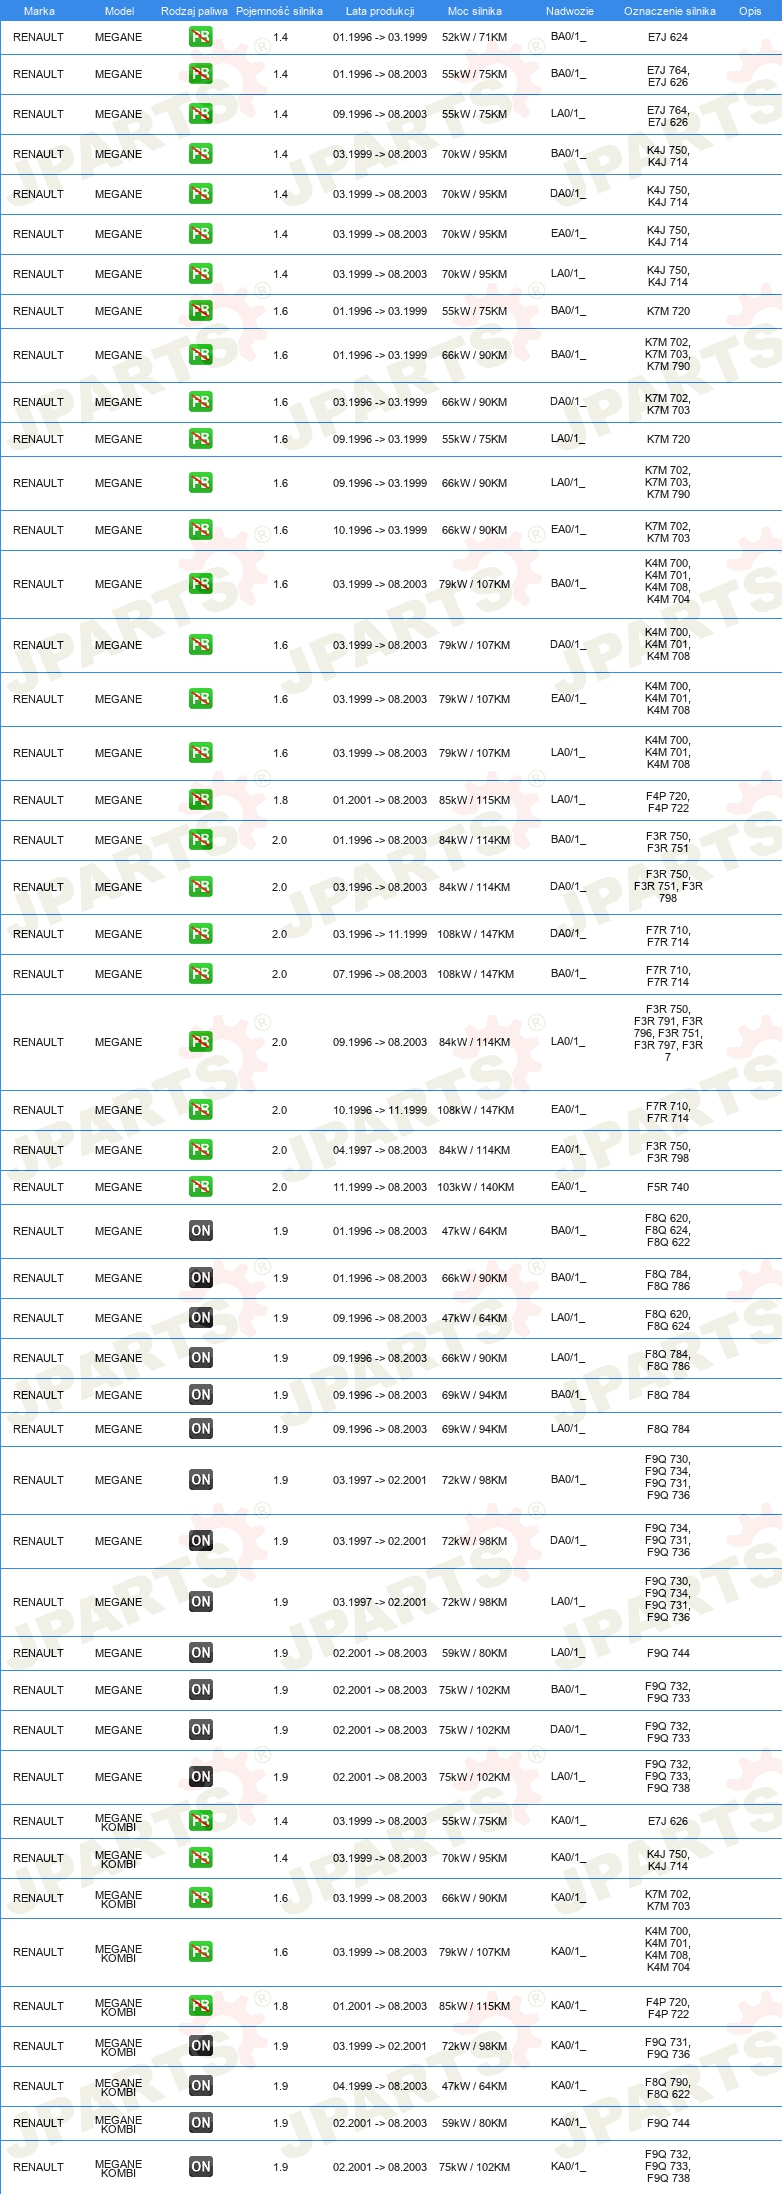
Task: Click petrol icon in 03.1996 -> 11.1999 row
Action: [x=200, y=934]
